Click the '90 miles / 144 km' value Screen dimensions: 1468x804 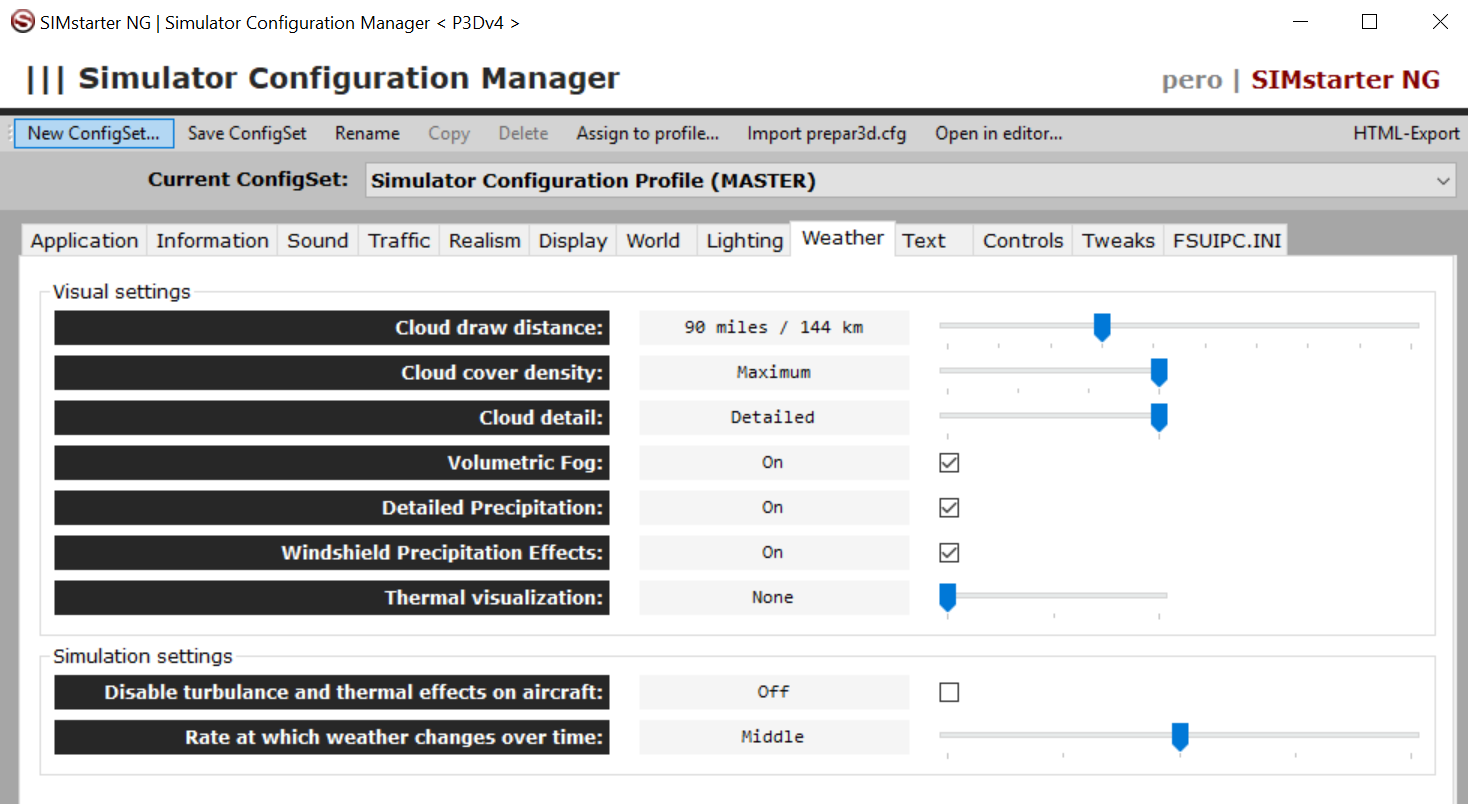tap(774, 327)
